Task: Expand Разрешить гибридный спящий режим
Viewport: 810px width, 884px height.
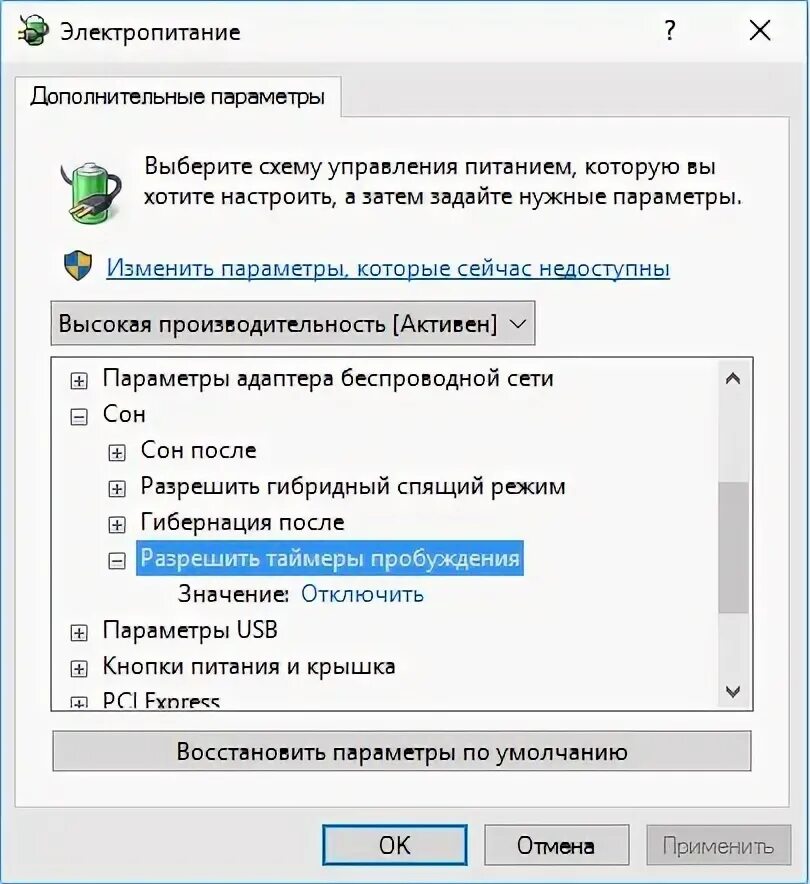Action: click(x=117, y=489)
